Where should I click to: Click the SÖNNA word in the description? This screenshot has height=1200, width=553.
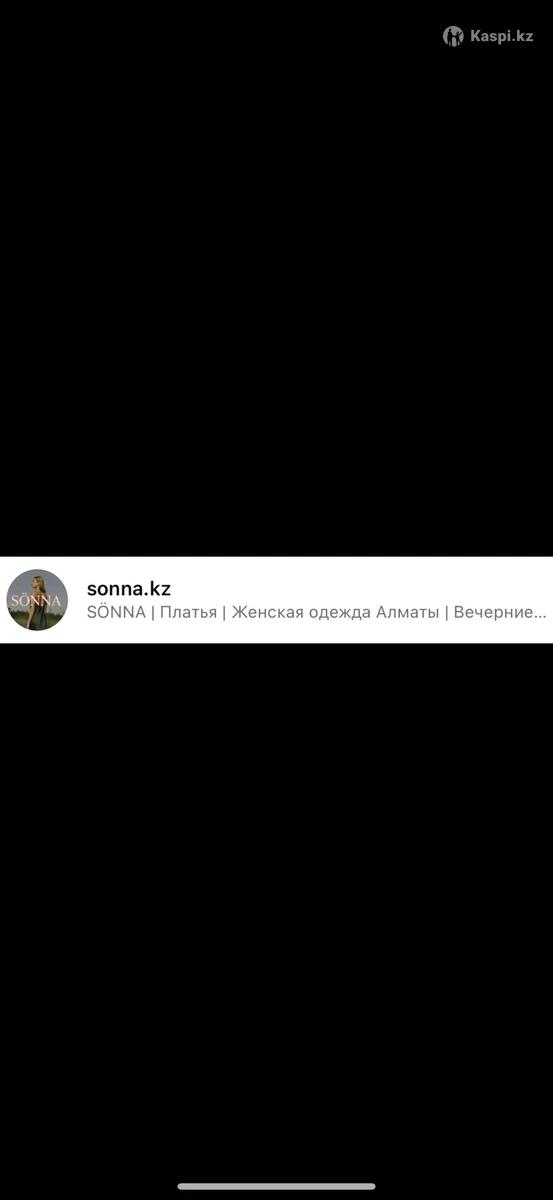pos(116,612)
